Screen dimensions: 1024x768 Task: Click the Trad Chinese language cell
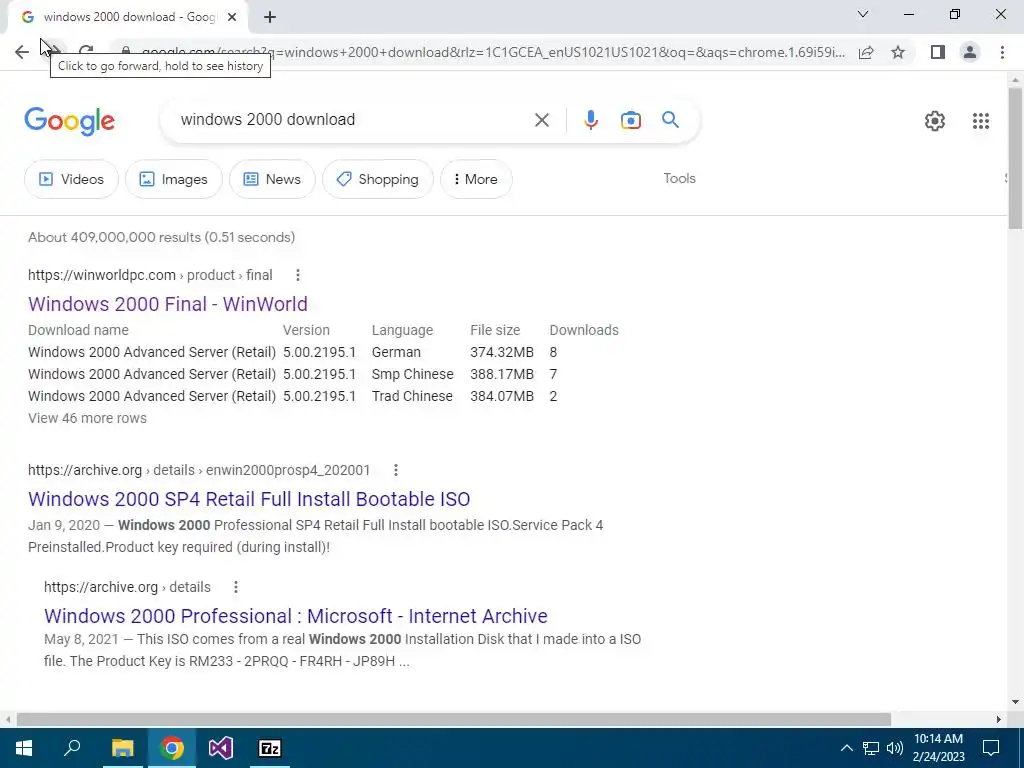pos(412,396)
